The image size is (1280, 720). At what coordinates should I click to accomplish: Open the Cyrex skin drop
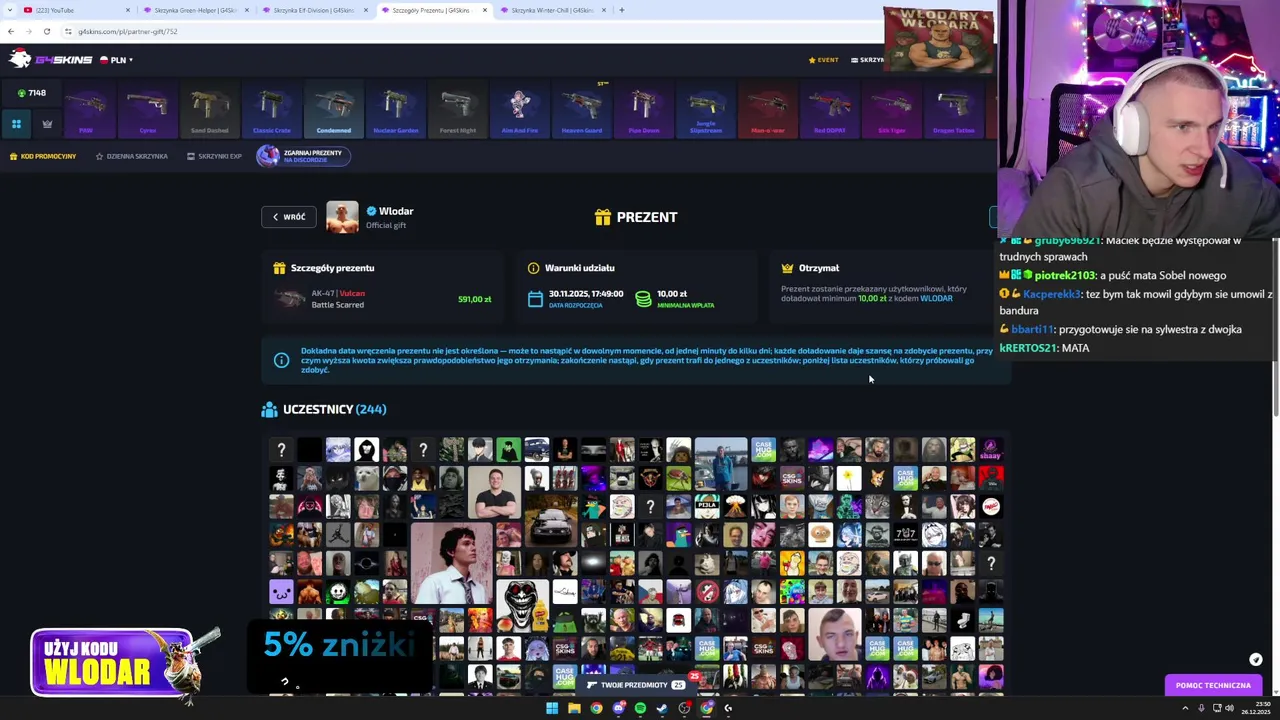coord(148,108)
